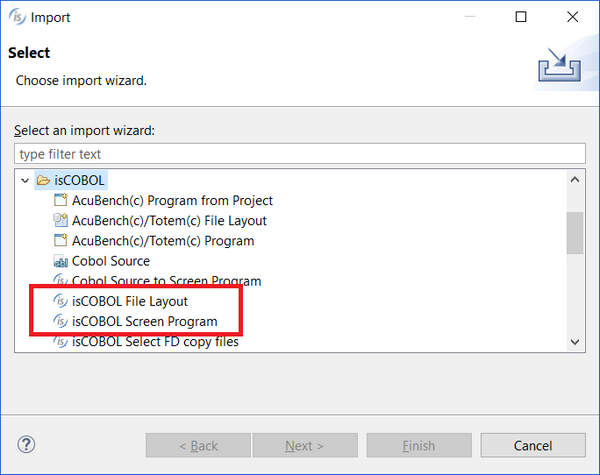Click the Cobol Source icon

tap(60, 261)
